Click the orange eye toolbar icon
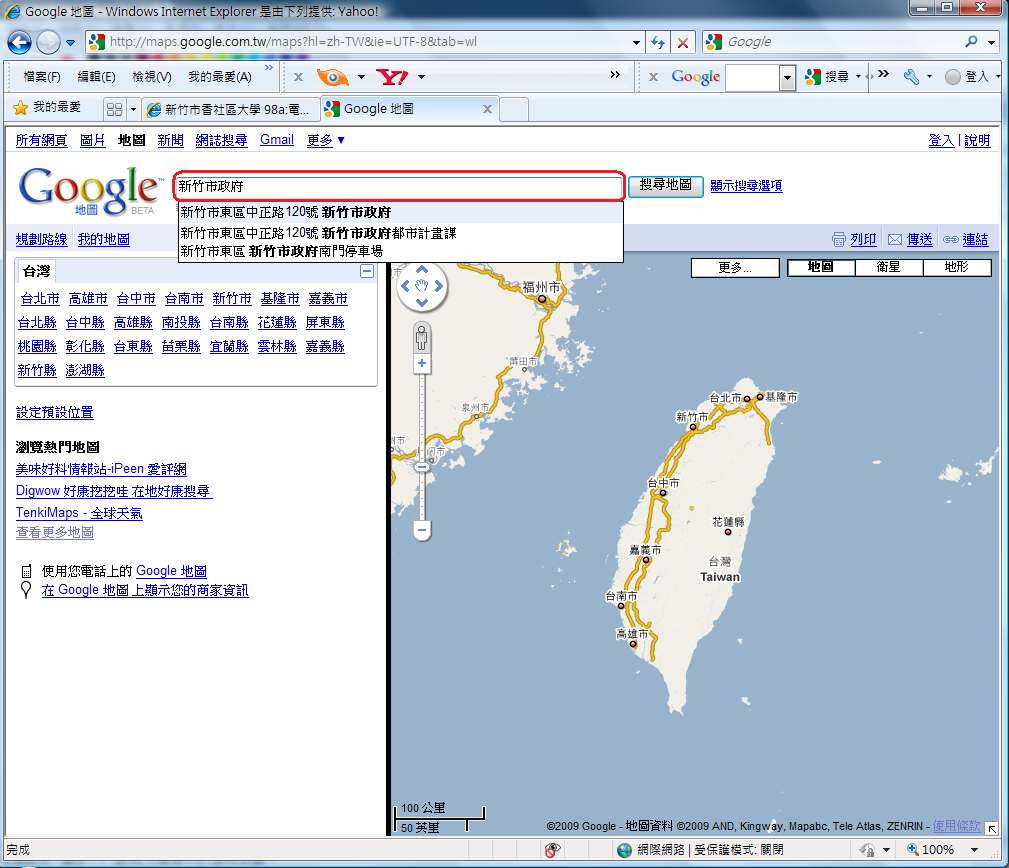Screen dimensions: 1009x868 [333, 77]
